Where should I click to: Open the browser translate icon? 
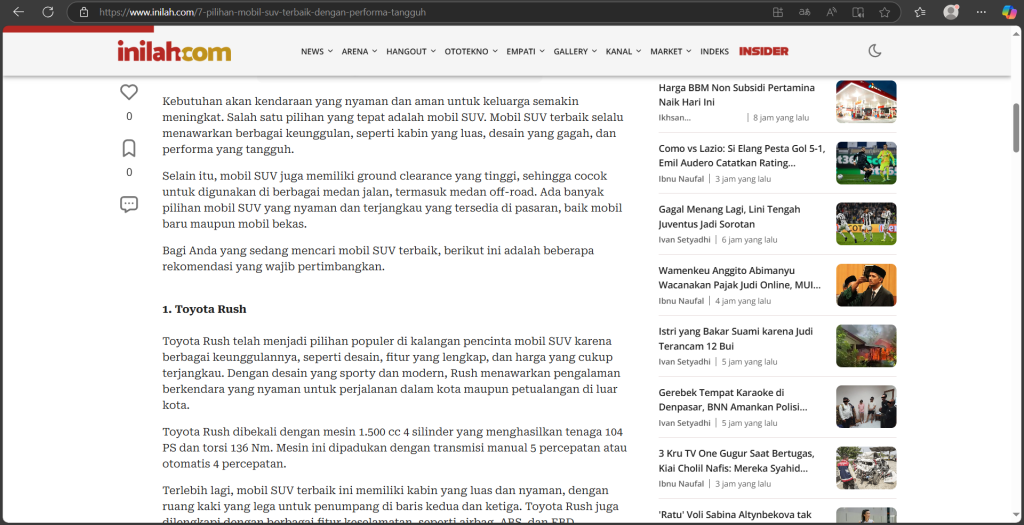(x=804, y=12)
